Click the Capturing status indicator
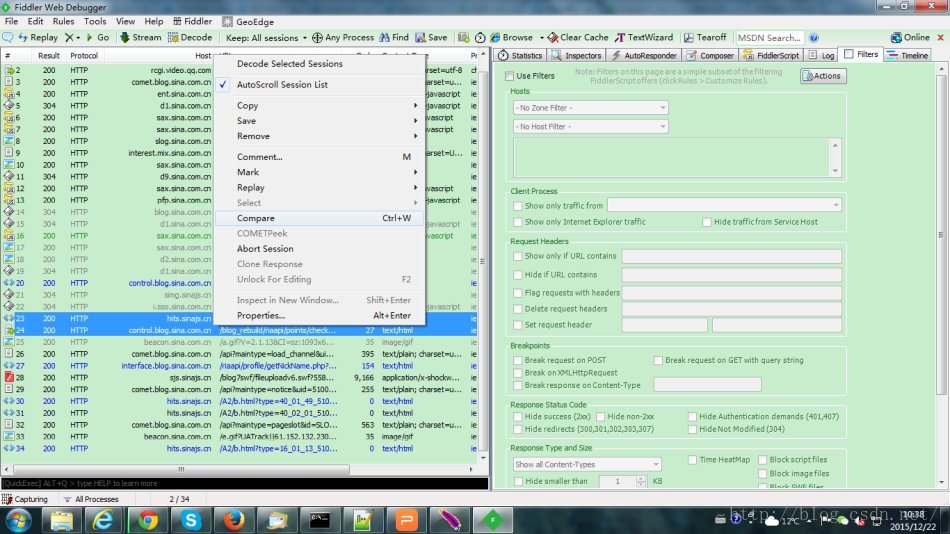Screen dimensions: 950x534 (25, 499)
